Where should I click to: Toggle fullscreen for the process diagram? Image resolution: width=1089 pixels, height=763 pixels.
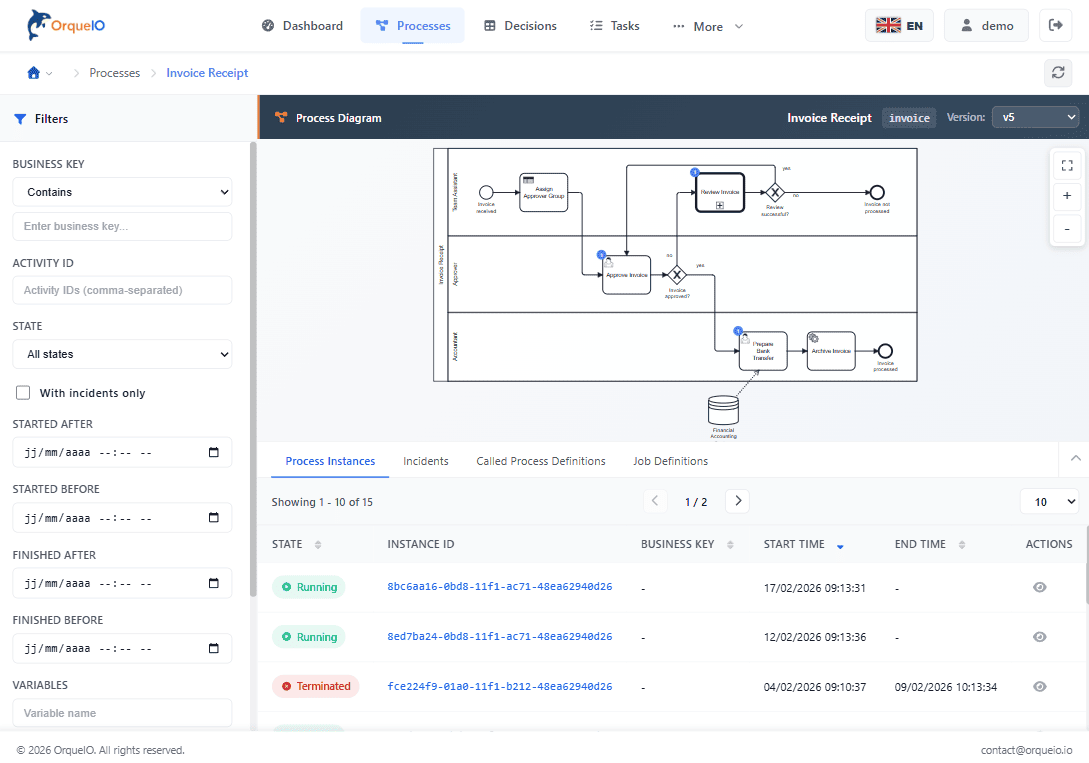click(x=1067, y=165)
